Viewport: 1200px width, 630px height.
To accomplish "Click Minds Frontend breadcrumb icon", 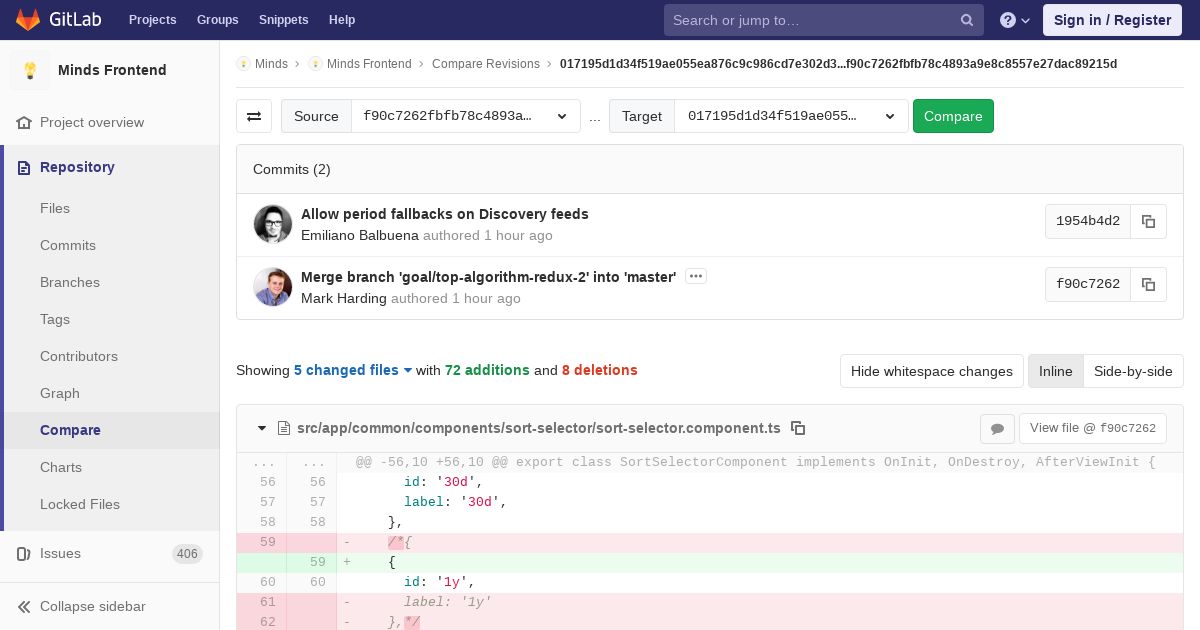I will tap(315, 63).
